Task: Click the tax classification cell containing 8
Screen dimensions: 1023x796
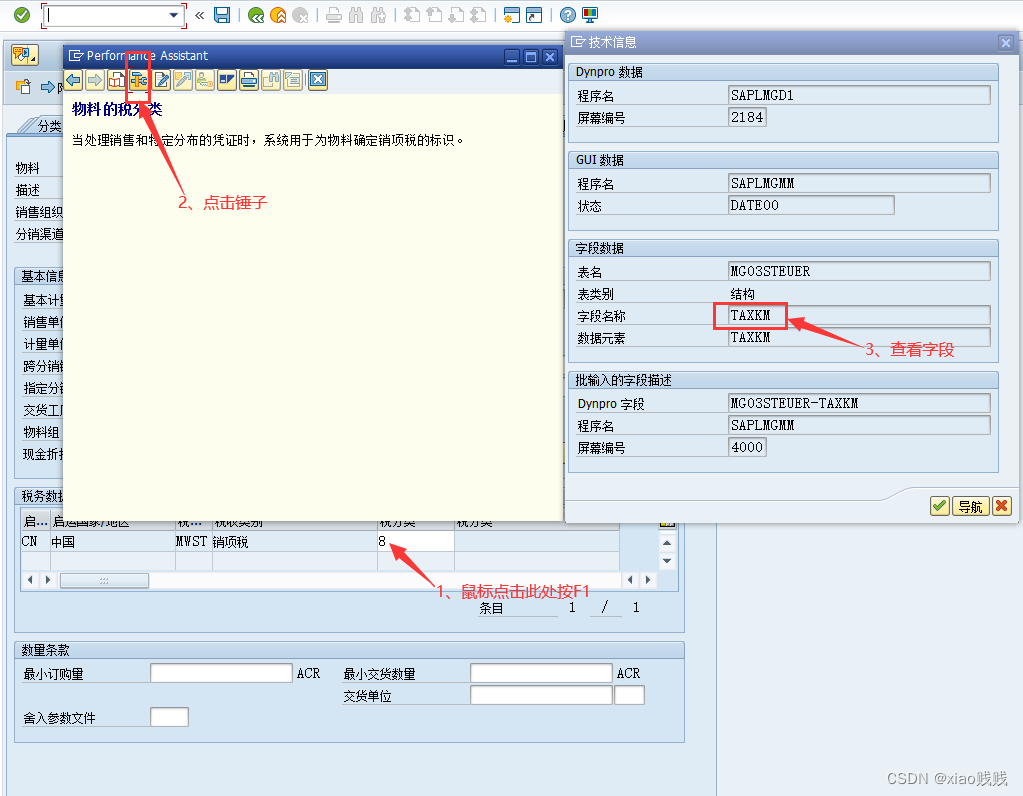Action: pos(416,542)
